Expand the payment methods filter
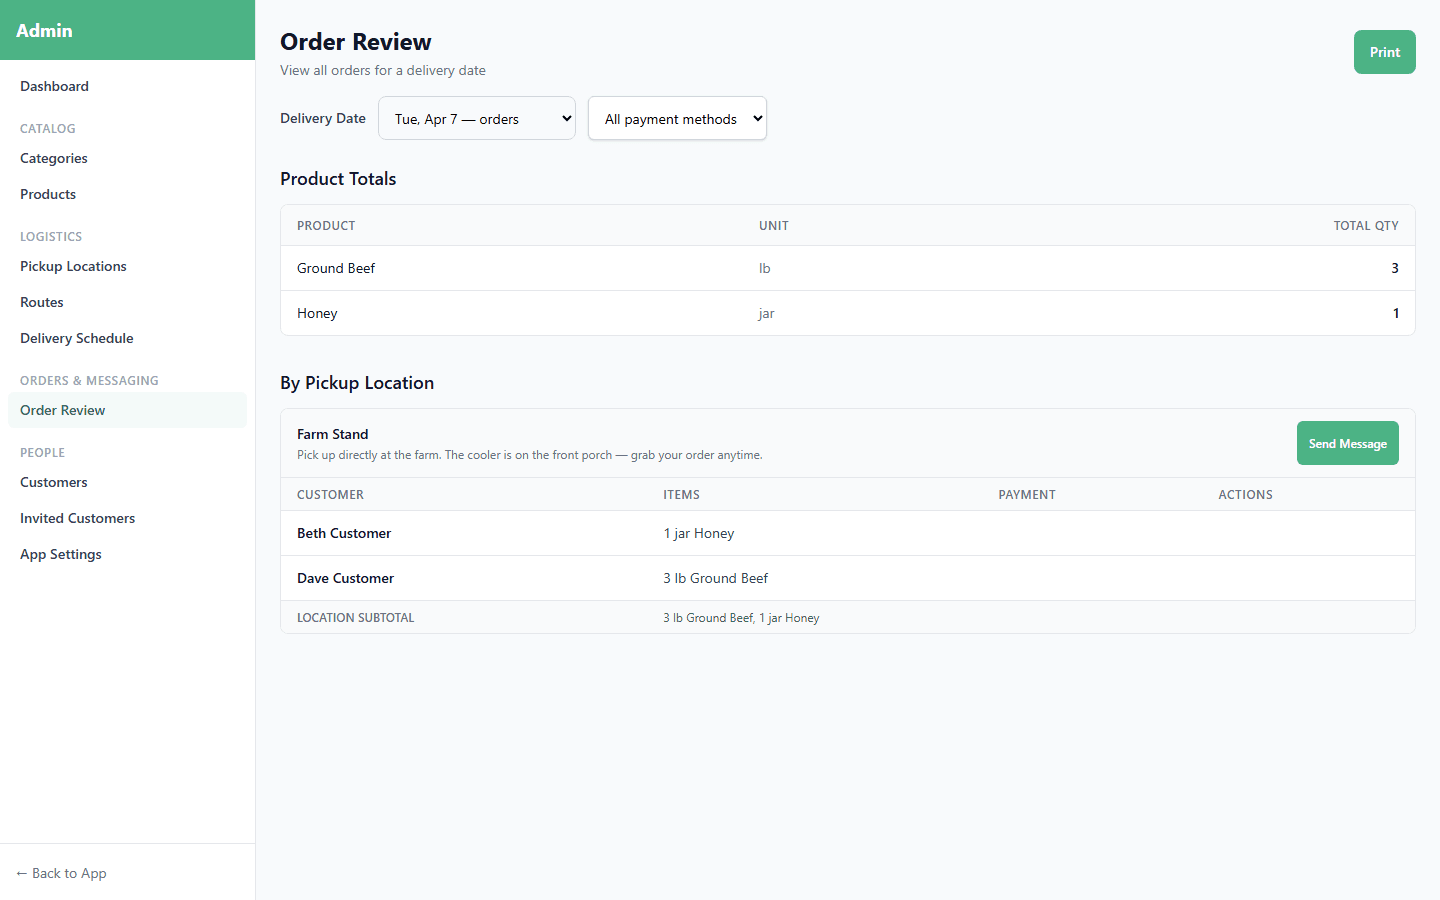The width and height of the screenshot is (1440, 900). coord(677,118)
